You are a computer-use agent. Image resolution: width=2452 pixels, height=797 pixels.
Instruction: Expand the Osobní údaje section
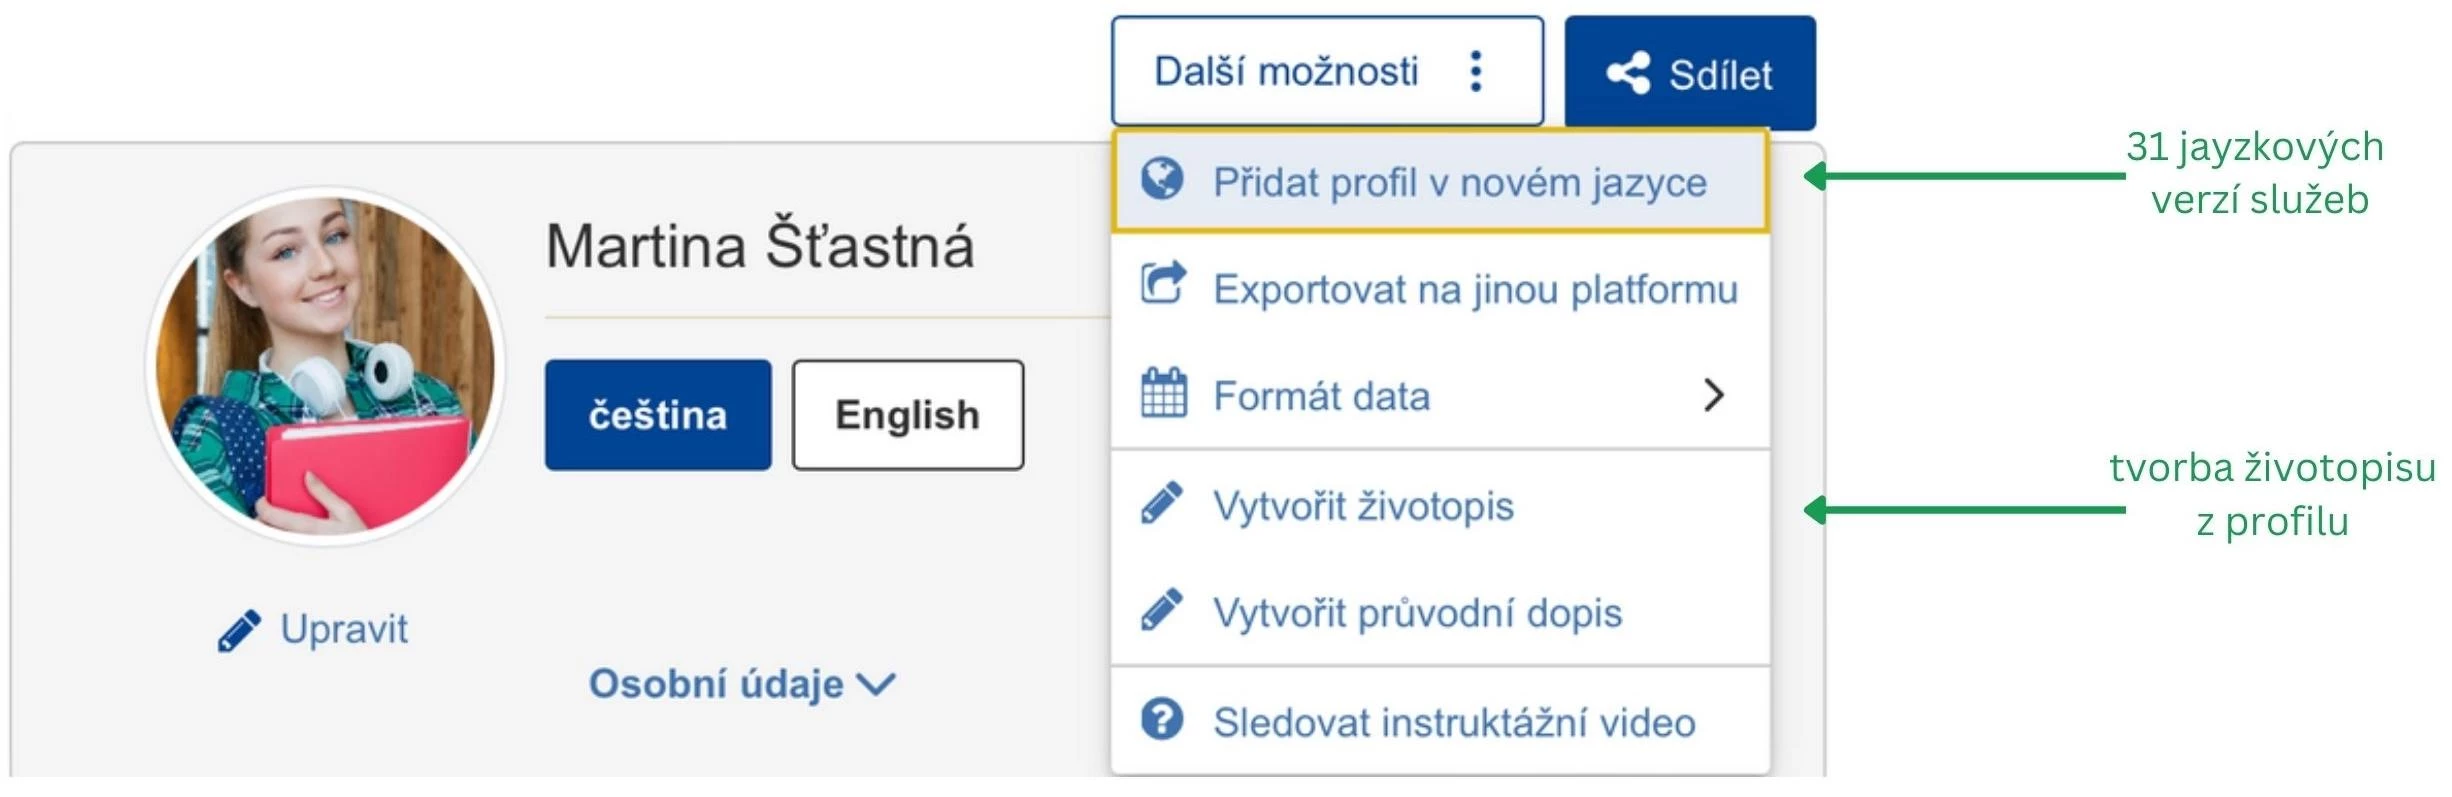741,685
